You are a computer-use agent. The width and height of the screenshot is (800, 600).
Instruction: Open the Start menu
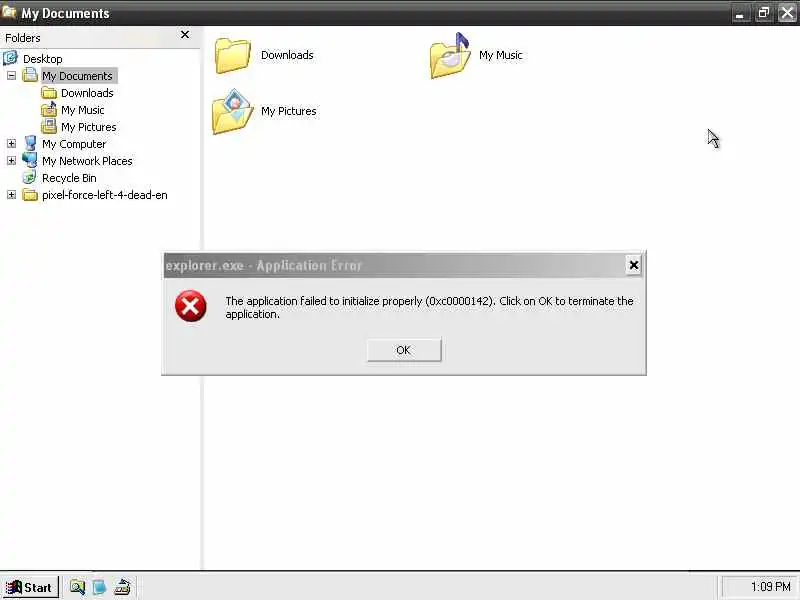[30, 587]
